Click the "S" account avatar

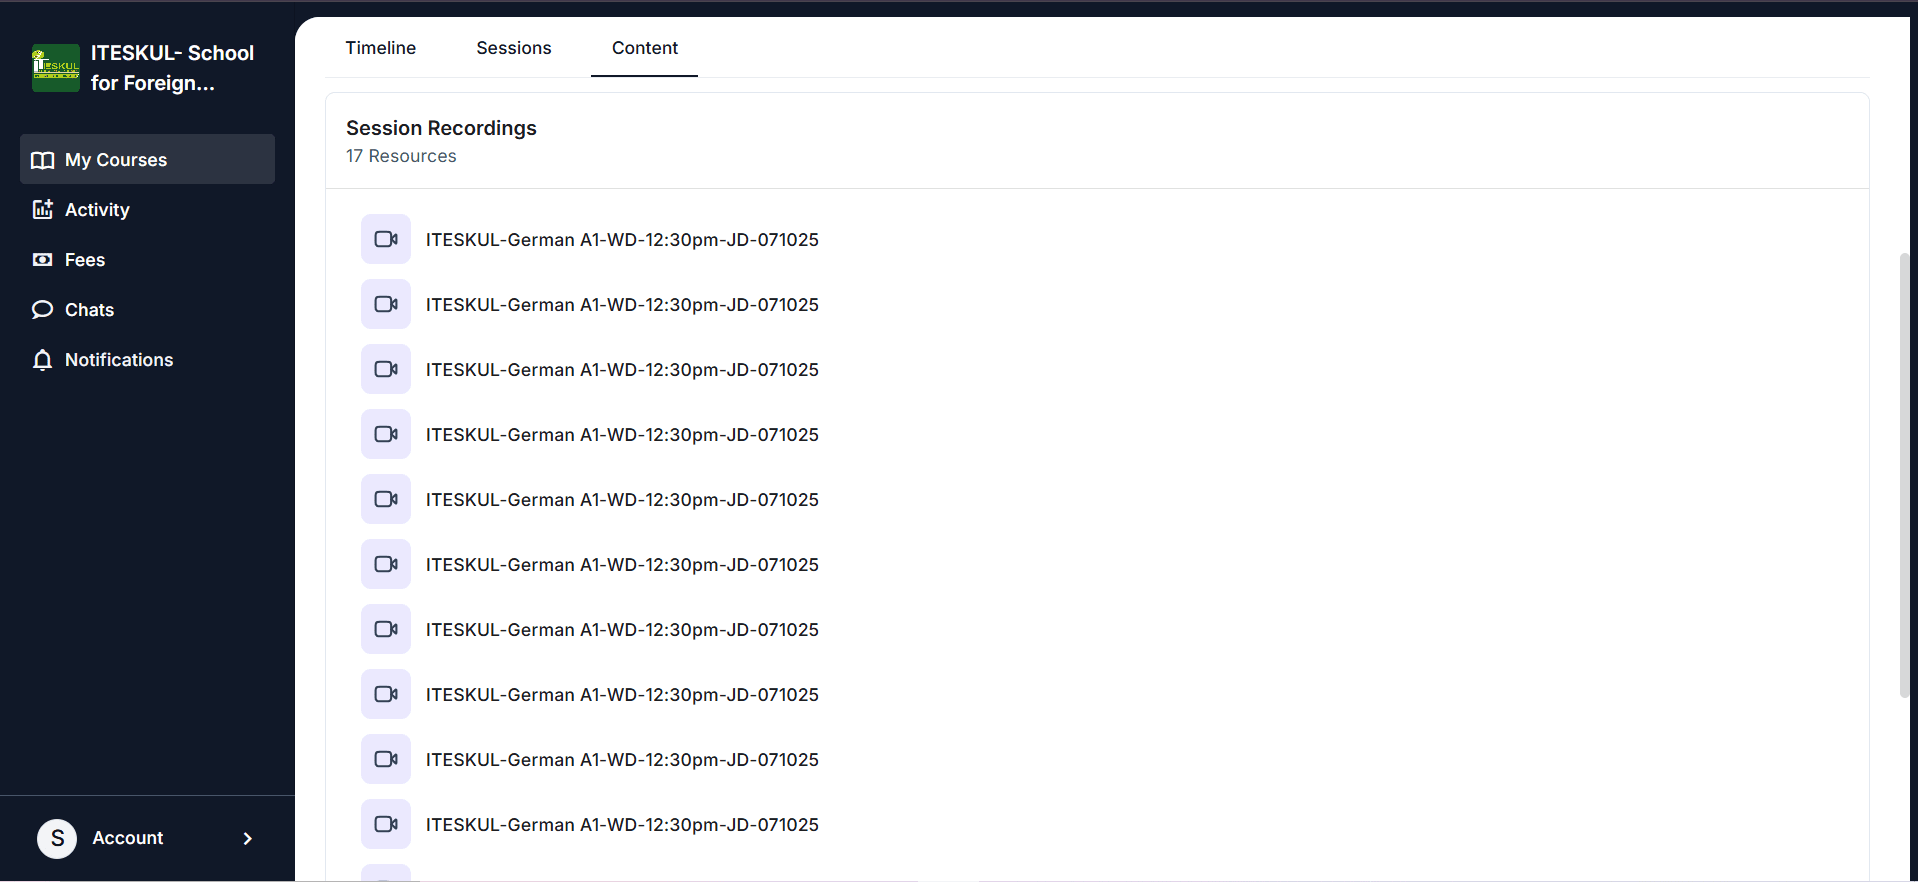pyautogui.click(x=57, y=838)
